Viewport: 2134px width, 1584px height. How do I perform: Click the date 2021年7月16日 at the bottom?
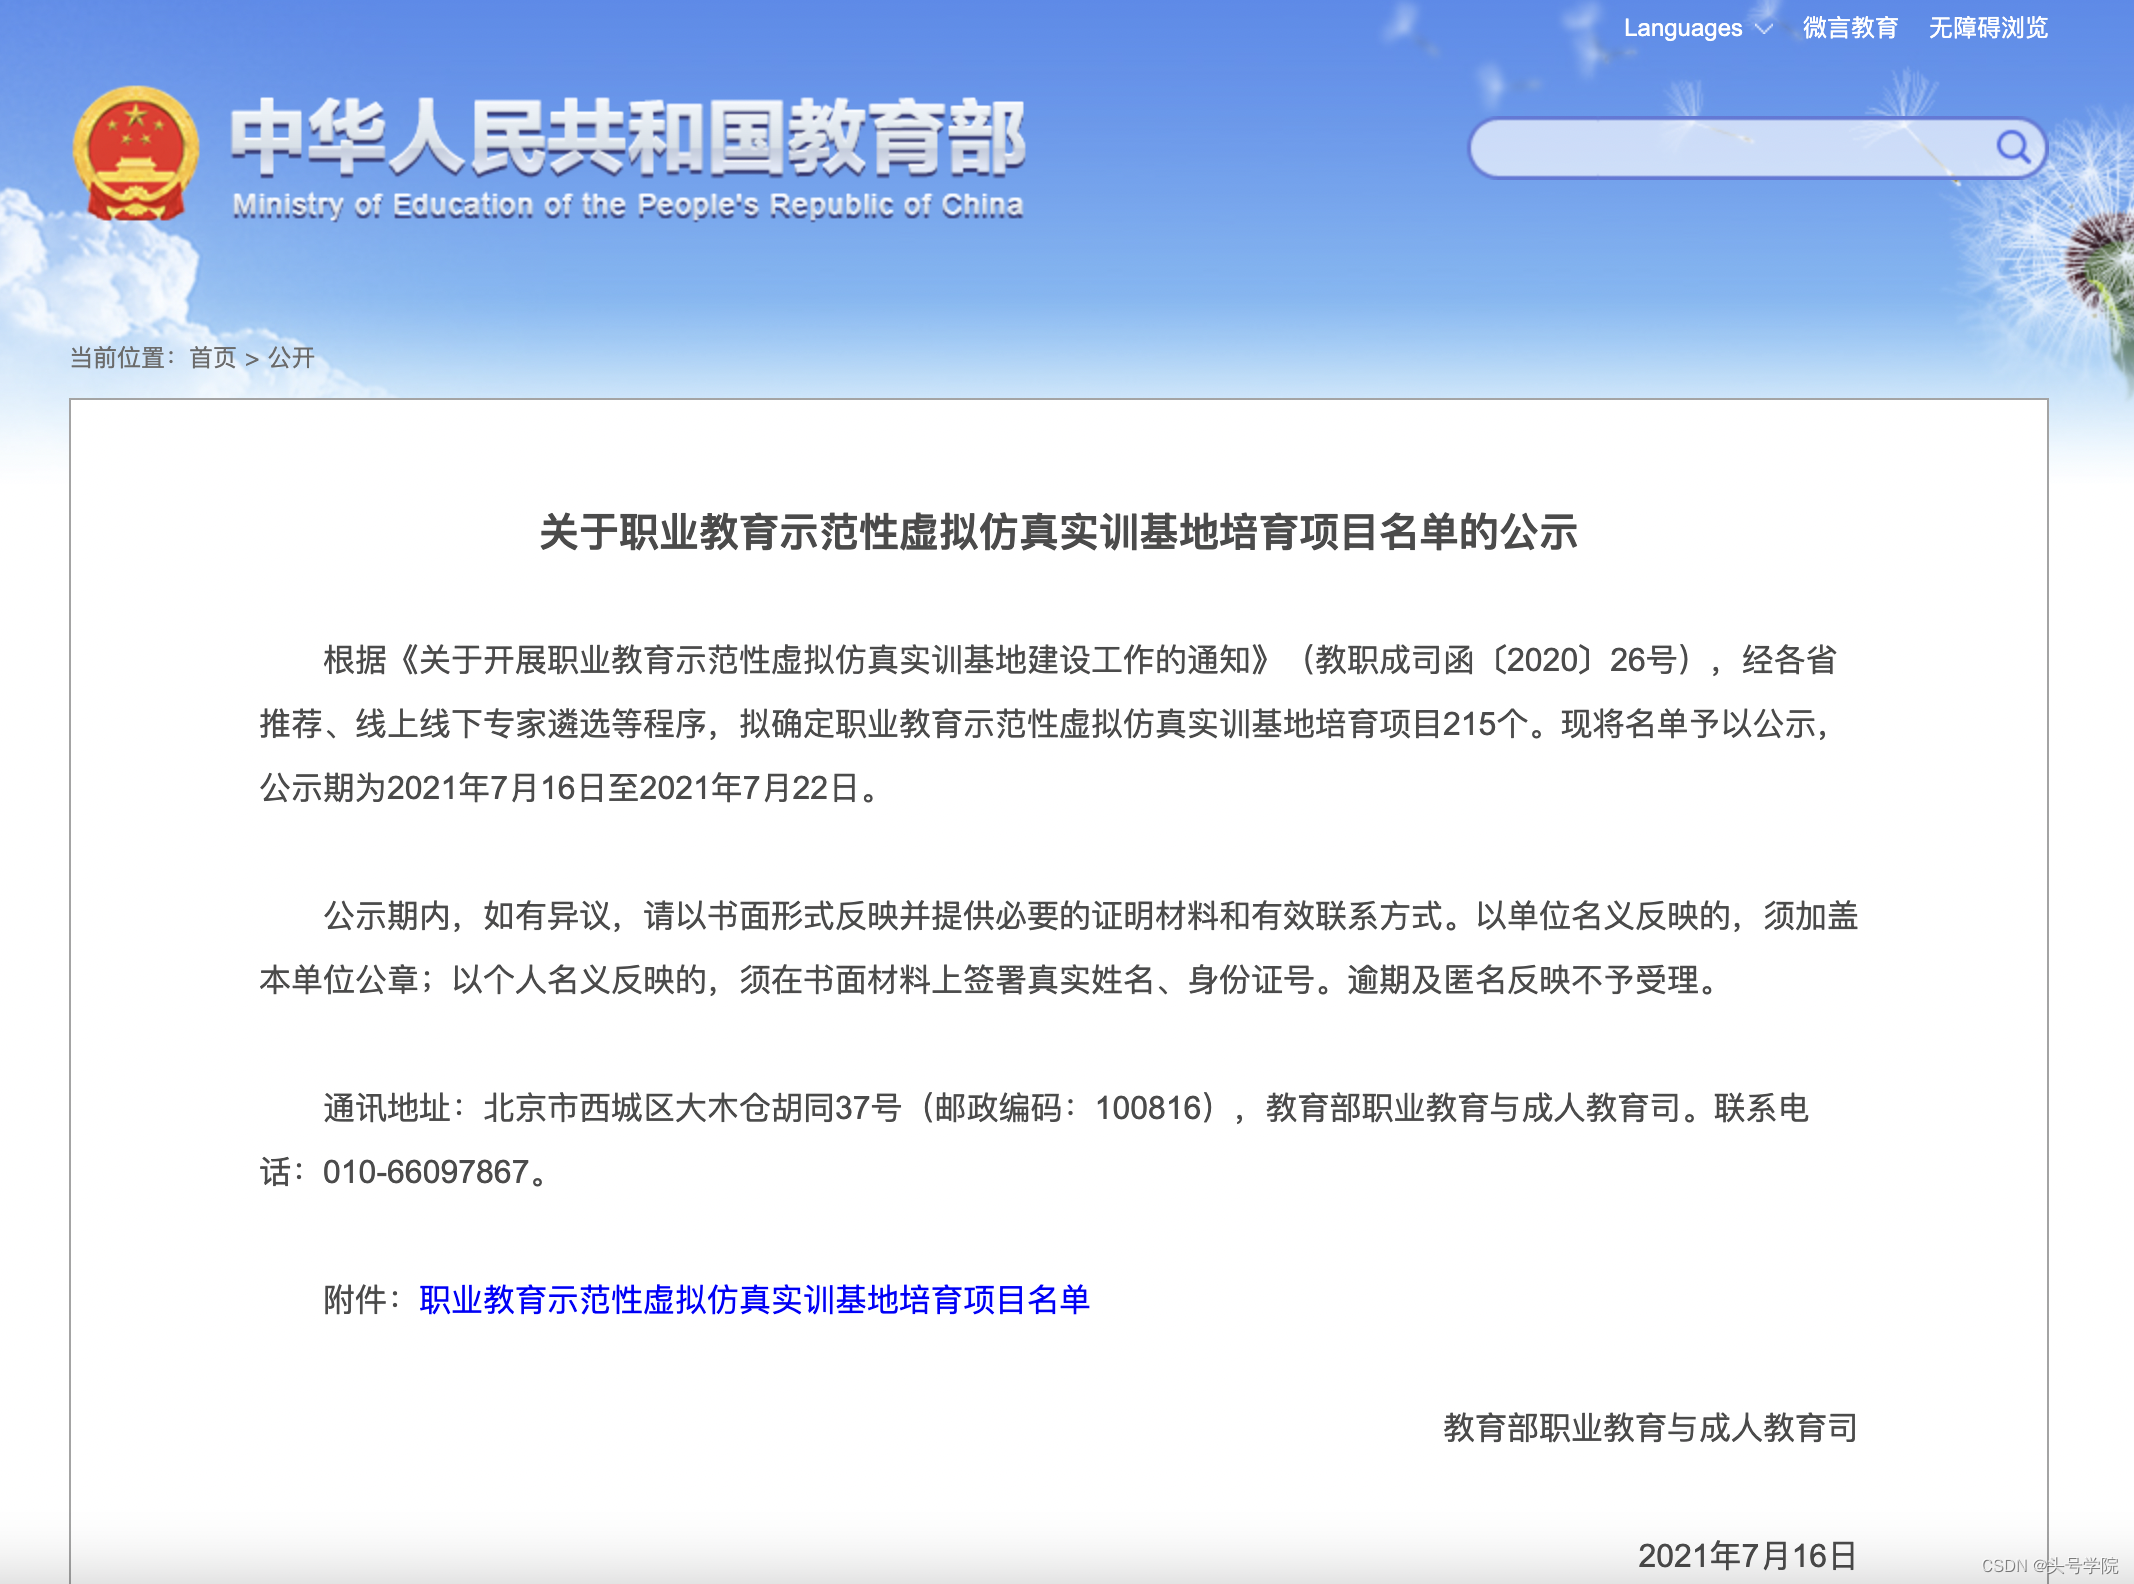click(x=1746, y=1555)
